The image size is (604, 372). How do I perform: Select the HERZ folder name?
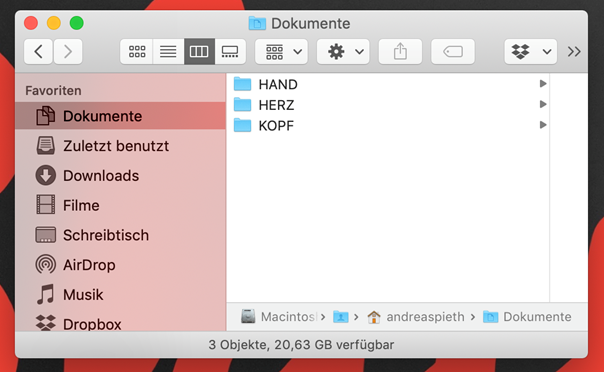(276, 105)
